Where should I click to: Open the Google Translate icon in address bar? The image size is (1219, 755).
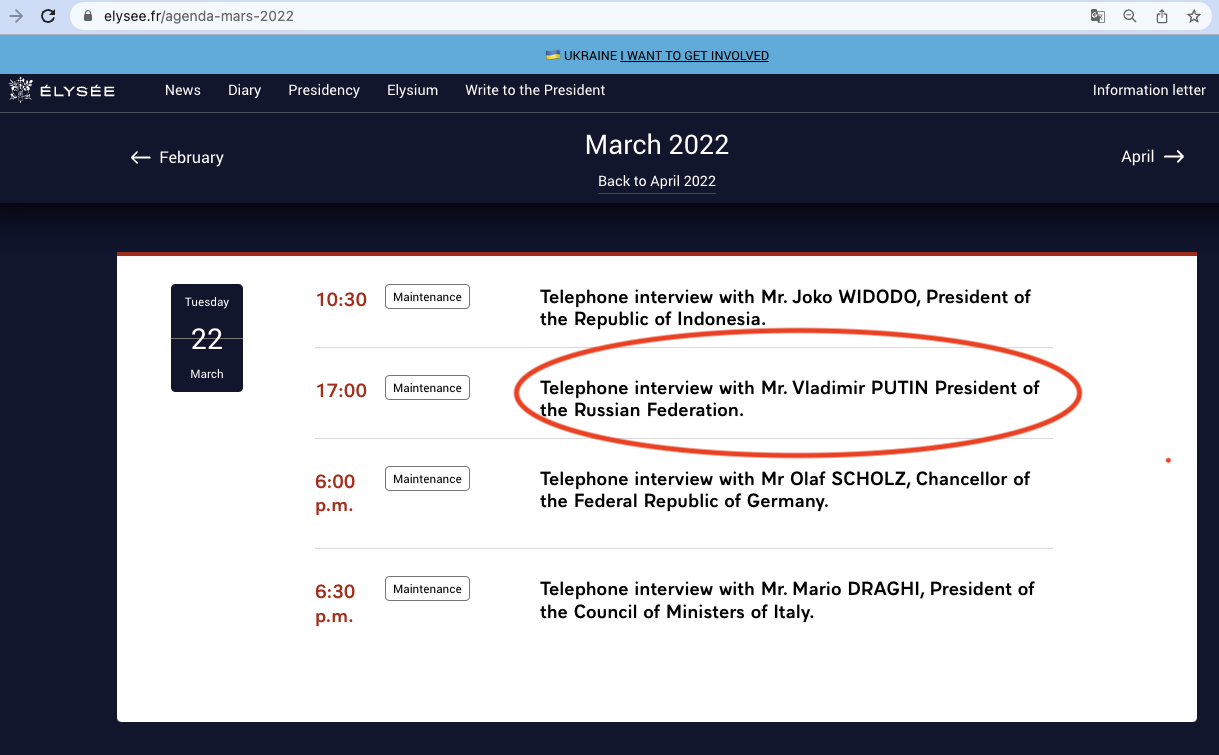(1097, 16)
